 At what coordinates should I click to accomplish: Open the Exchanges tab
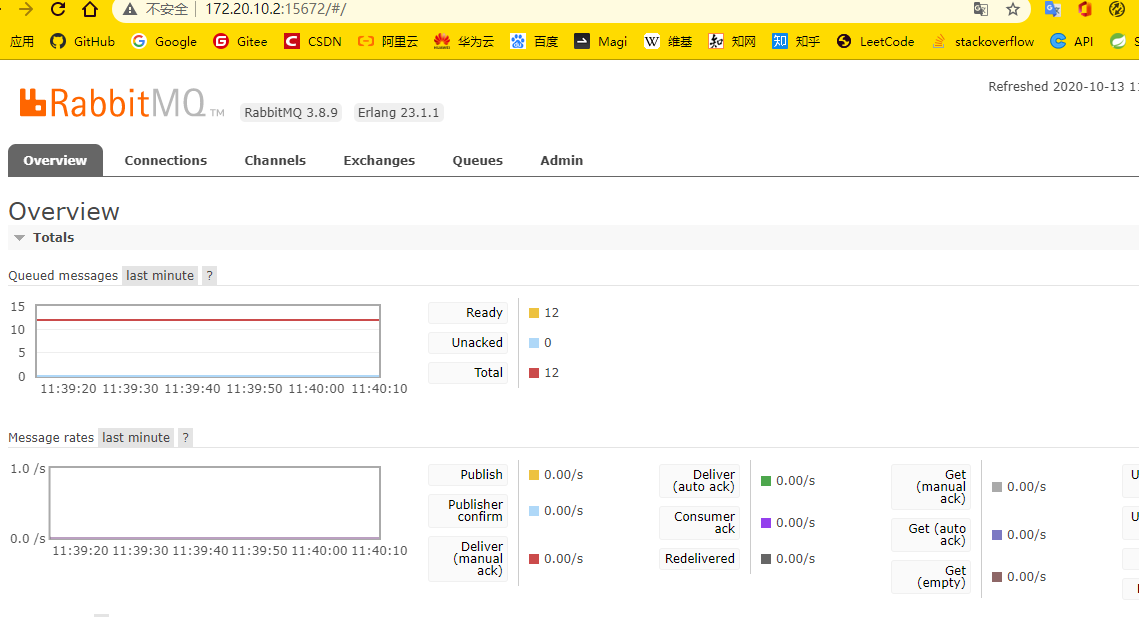point(379,161)
